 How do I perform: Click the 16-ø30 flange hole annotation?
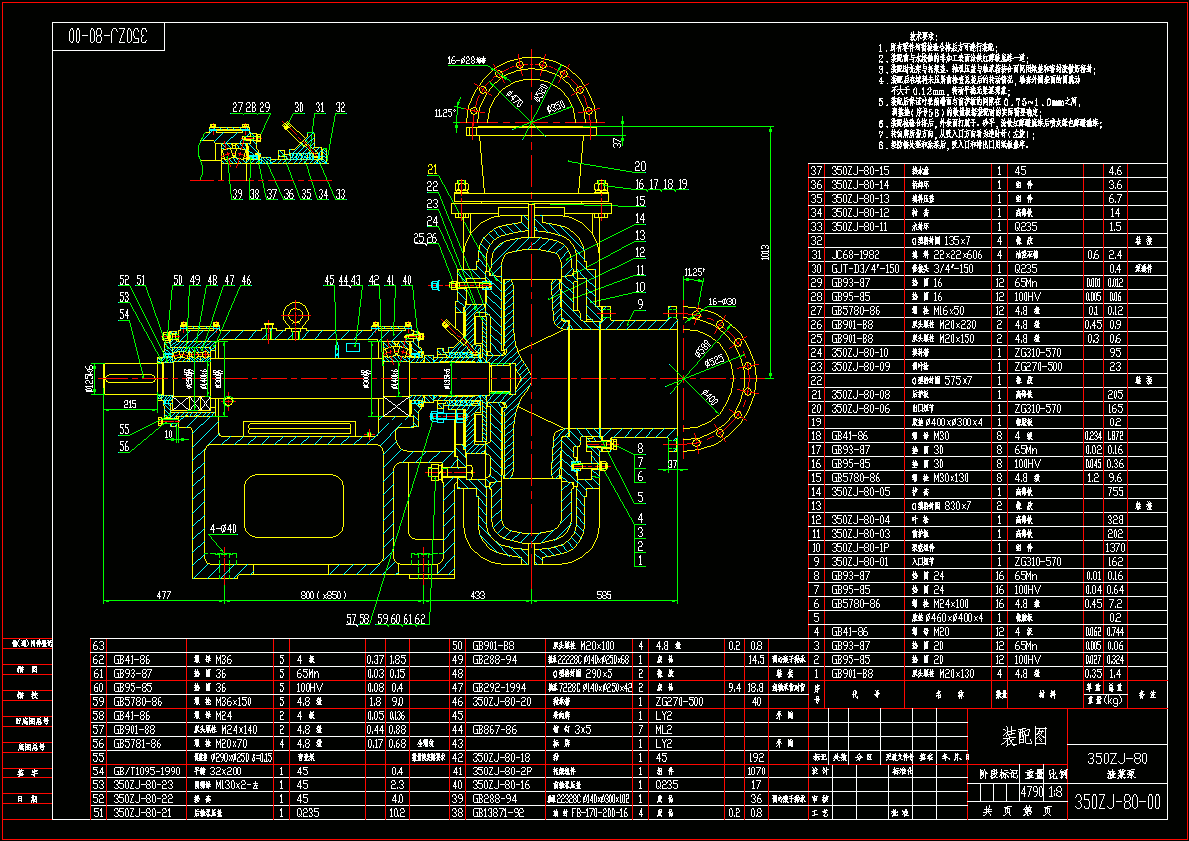[x=722, y=302]
